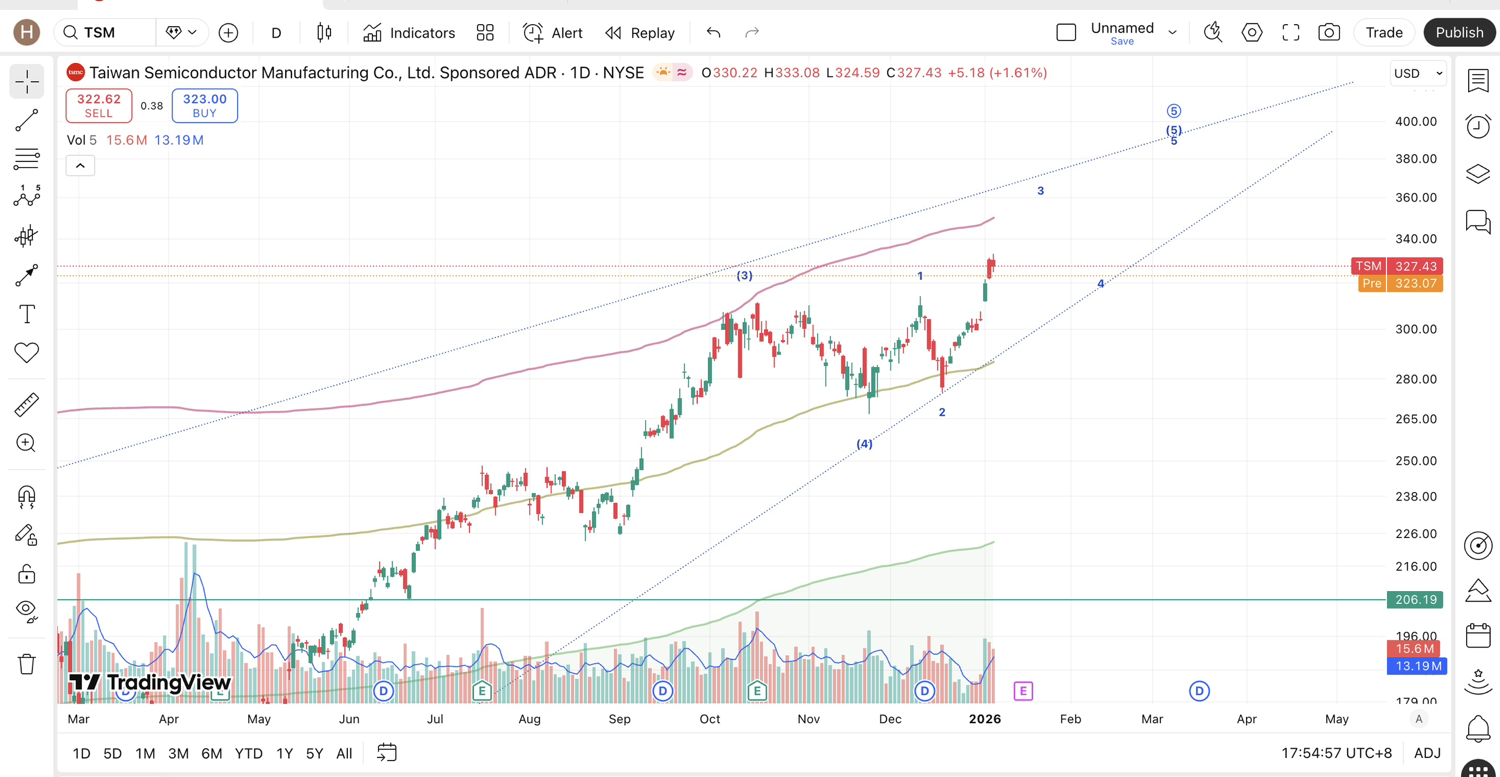This screenshot has width=1500, height=777.
Task: Toggle magnet mode on
Action: pyautogui.click(x=27, y=496)
